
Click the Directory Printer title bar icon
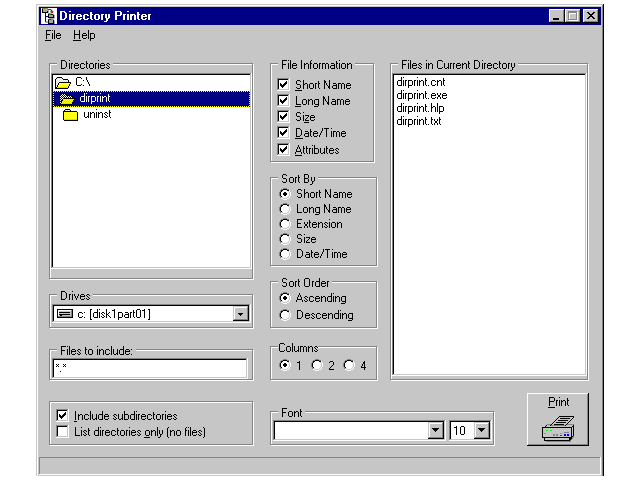(48, 16)
